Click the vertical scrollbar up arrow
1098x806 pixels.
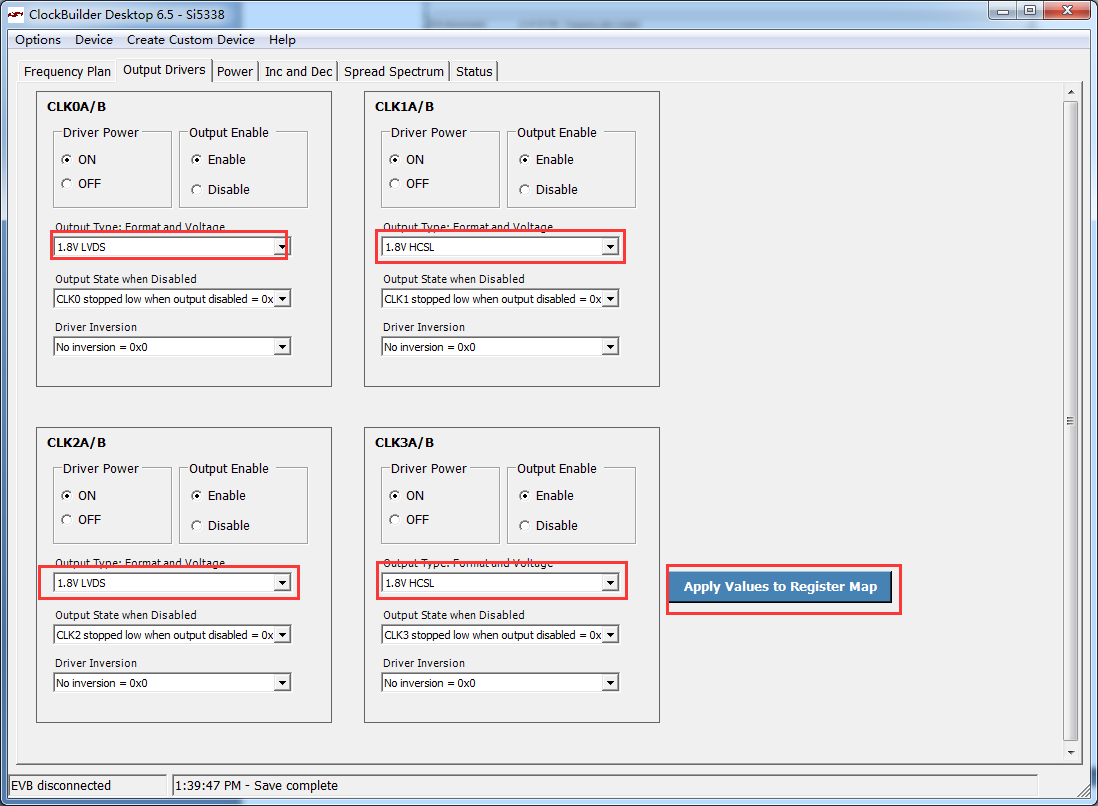(1070, 92)
